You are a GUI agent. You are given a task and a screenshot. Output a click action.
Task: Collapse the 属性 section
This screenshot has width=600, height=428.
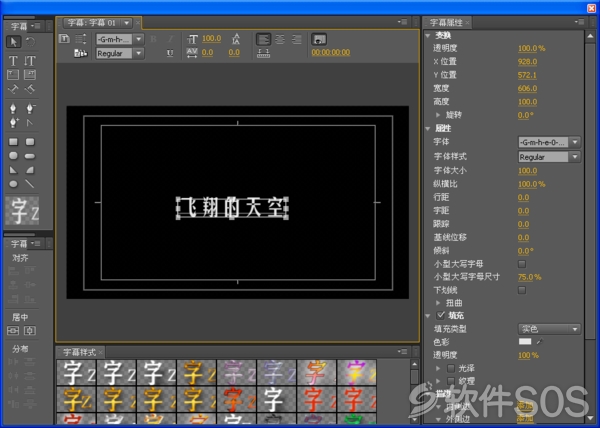428,129
